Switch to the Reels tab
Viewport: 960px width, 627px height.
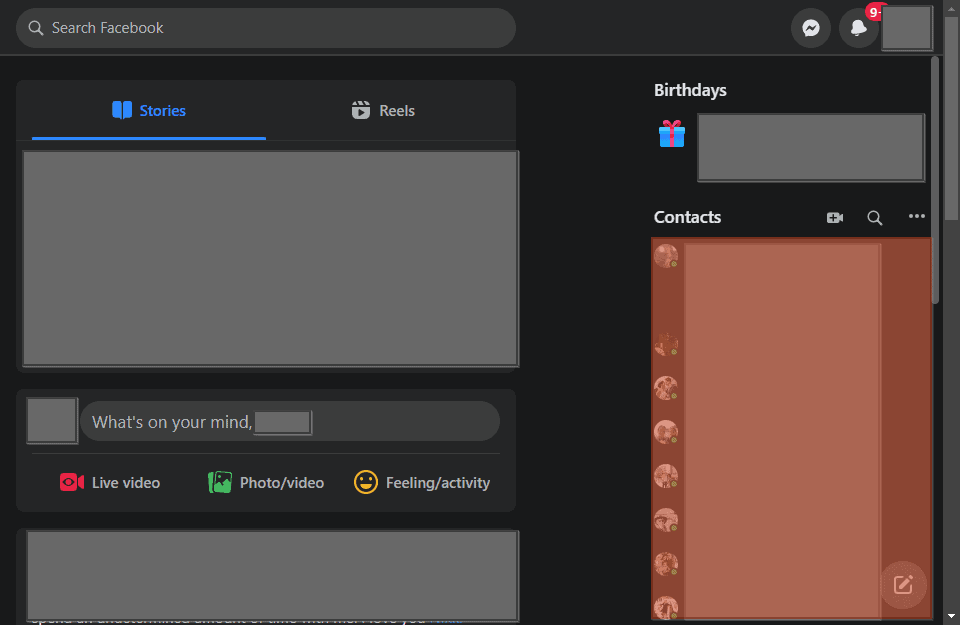pos(383,110)
